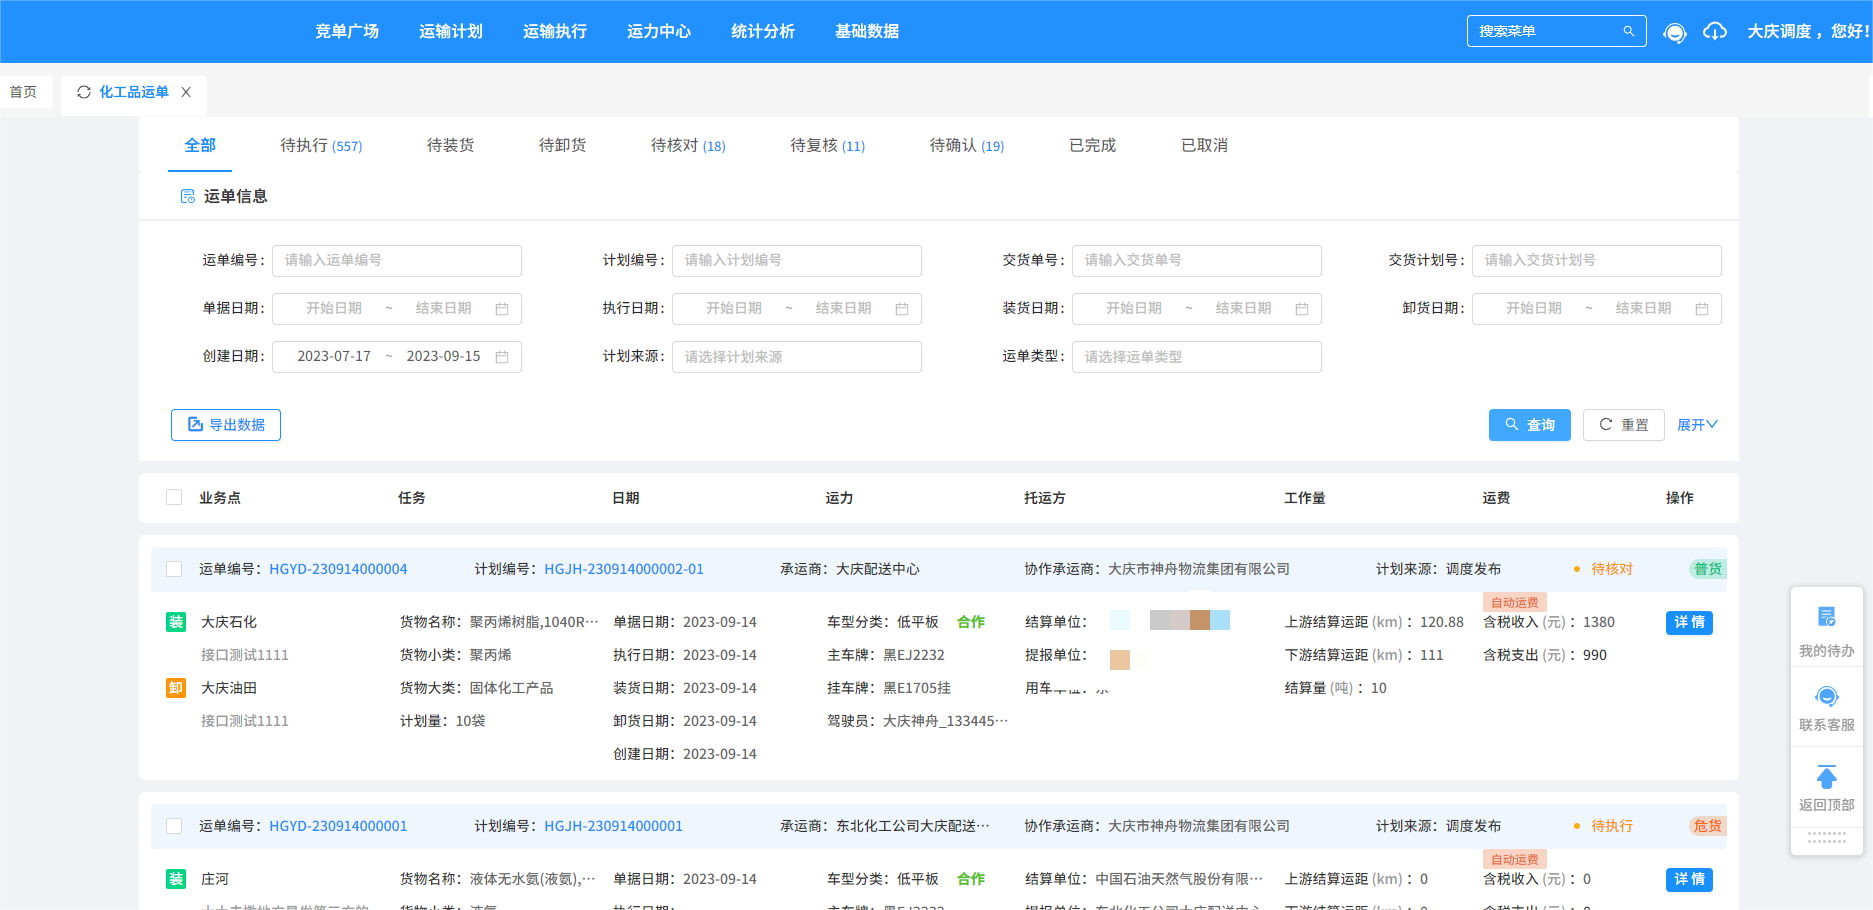Open the 计划来源 dropdown

click(x=797, y=357)
